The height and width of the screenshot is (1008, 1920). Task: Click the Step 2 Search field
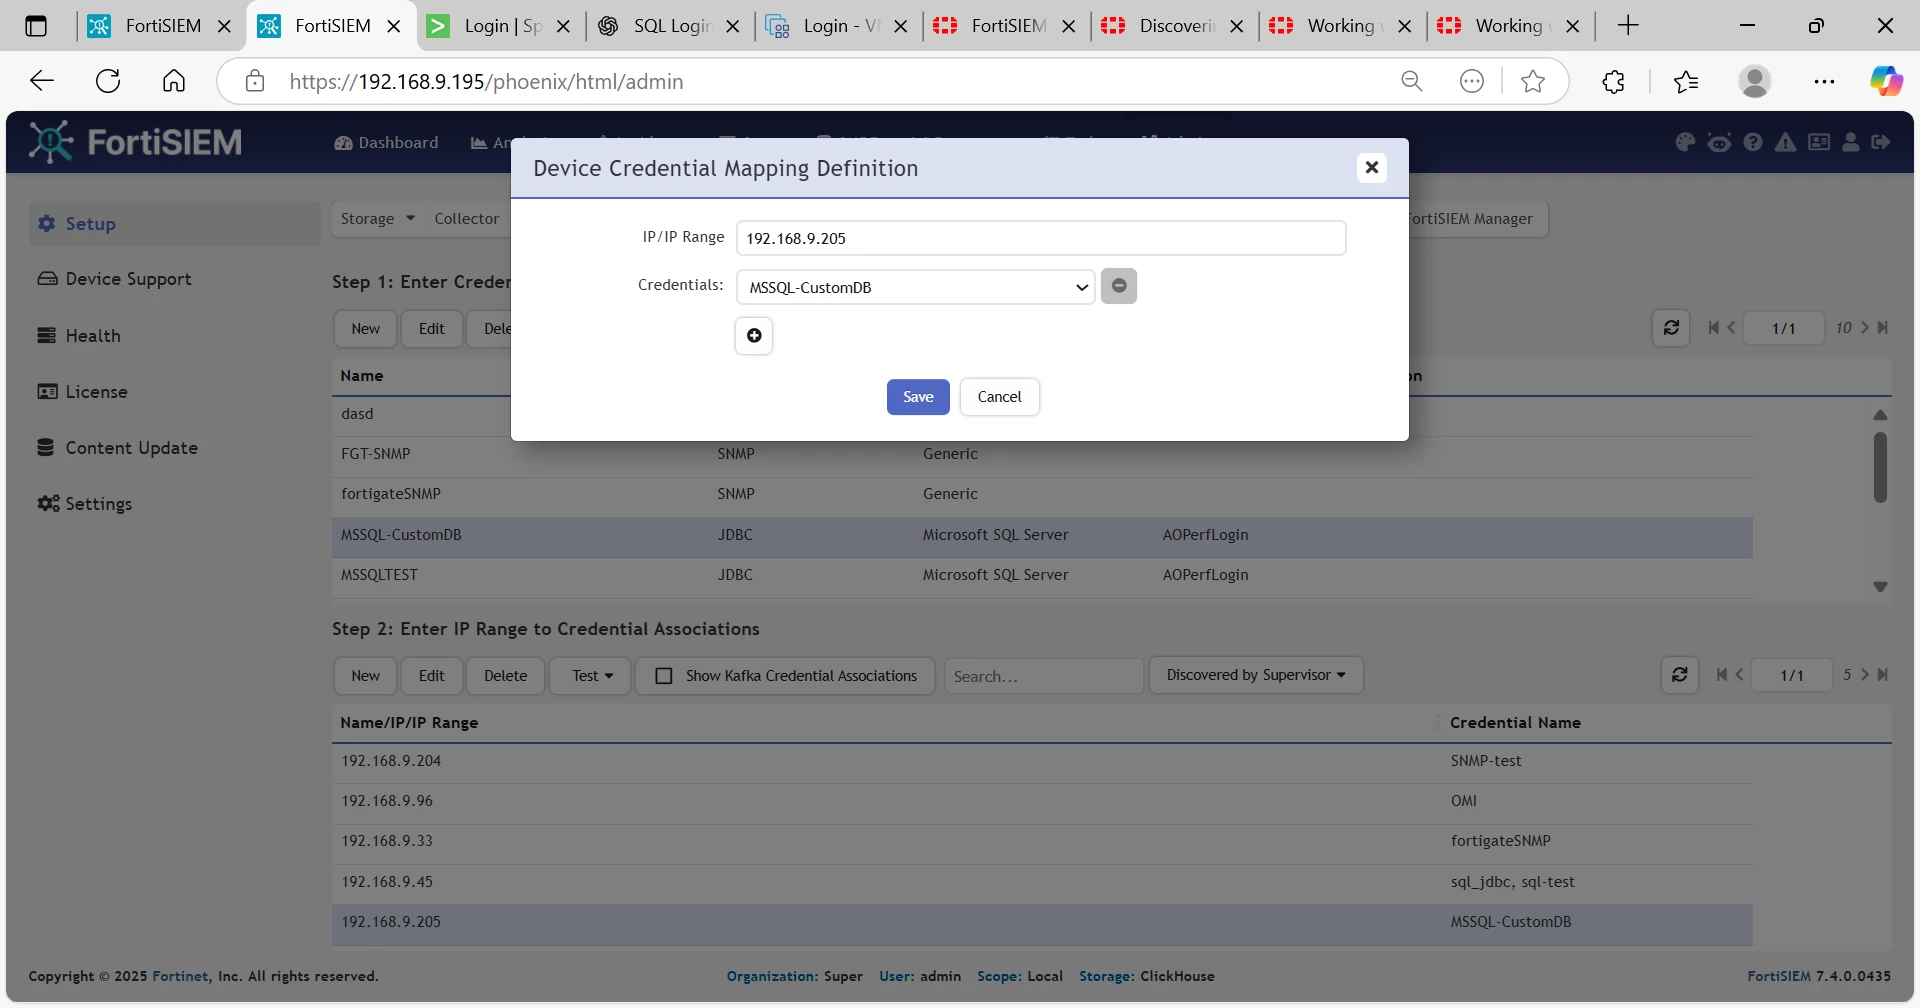pos(1044,676)
